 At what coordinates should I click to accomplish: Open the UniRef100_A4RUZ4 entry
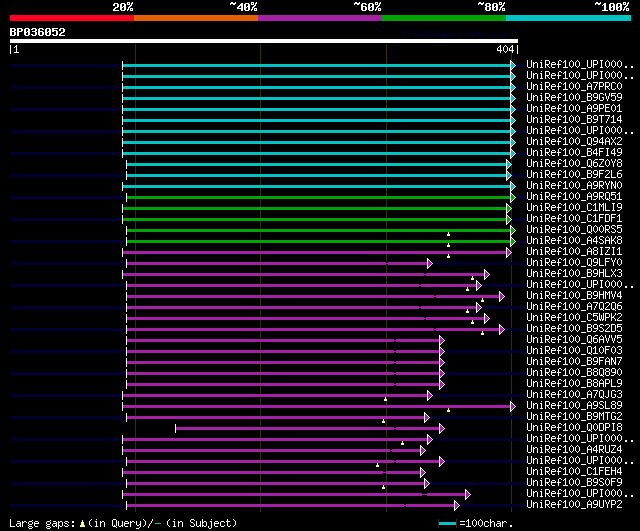point(574,450)
